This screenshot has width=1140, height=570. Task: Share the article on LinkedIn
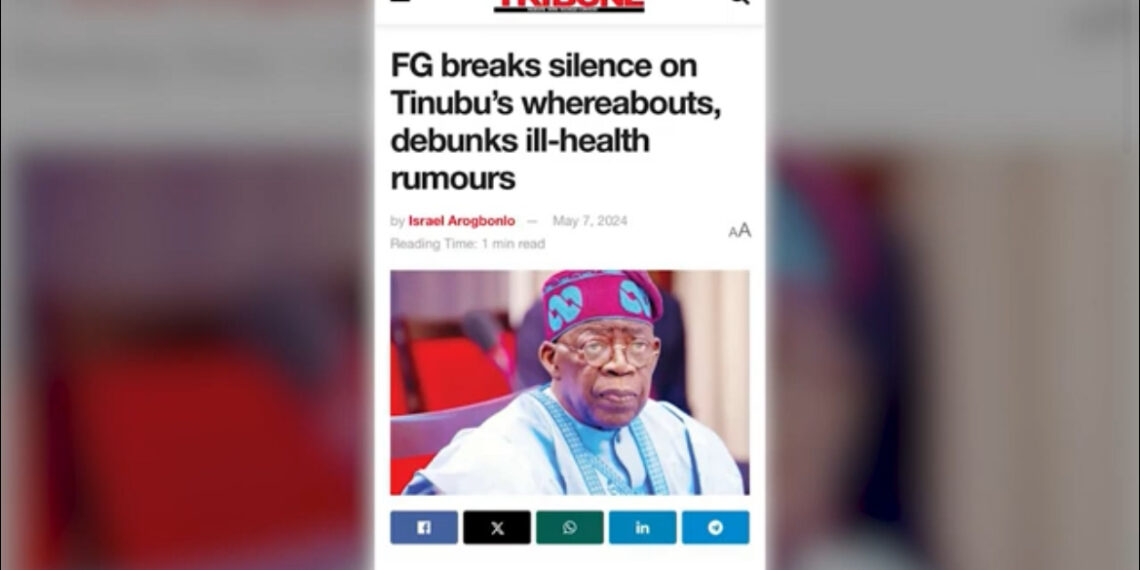[643, 528]
